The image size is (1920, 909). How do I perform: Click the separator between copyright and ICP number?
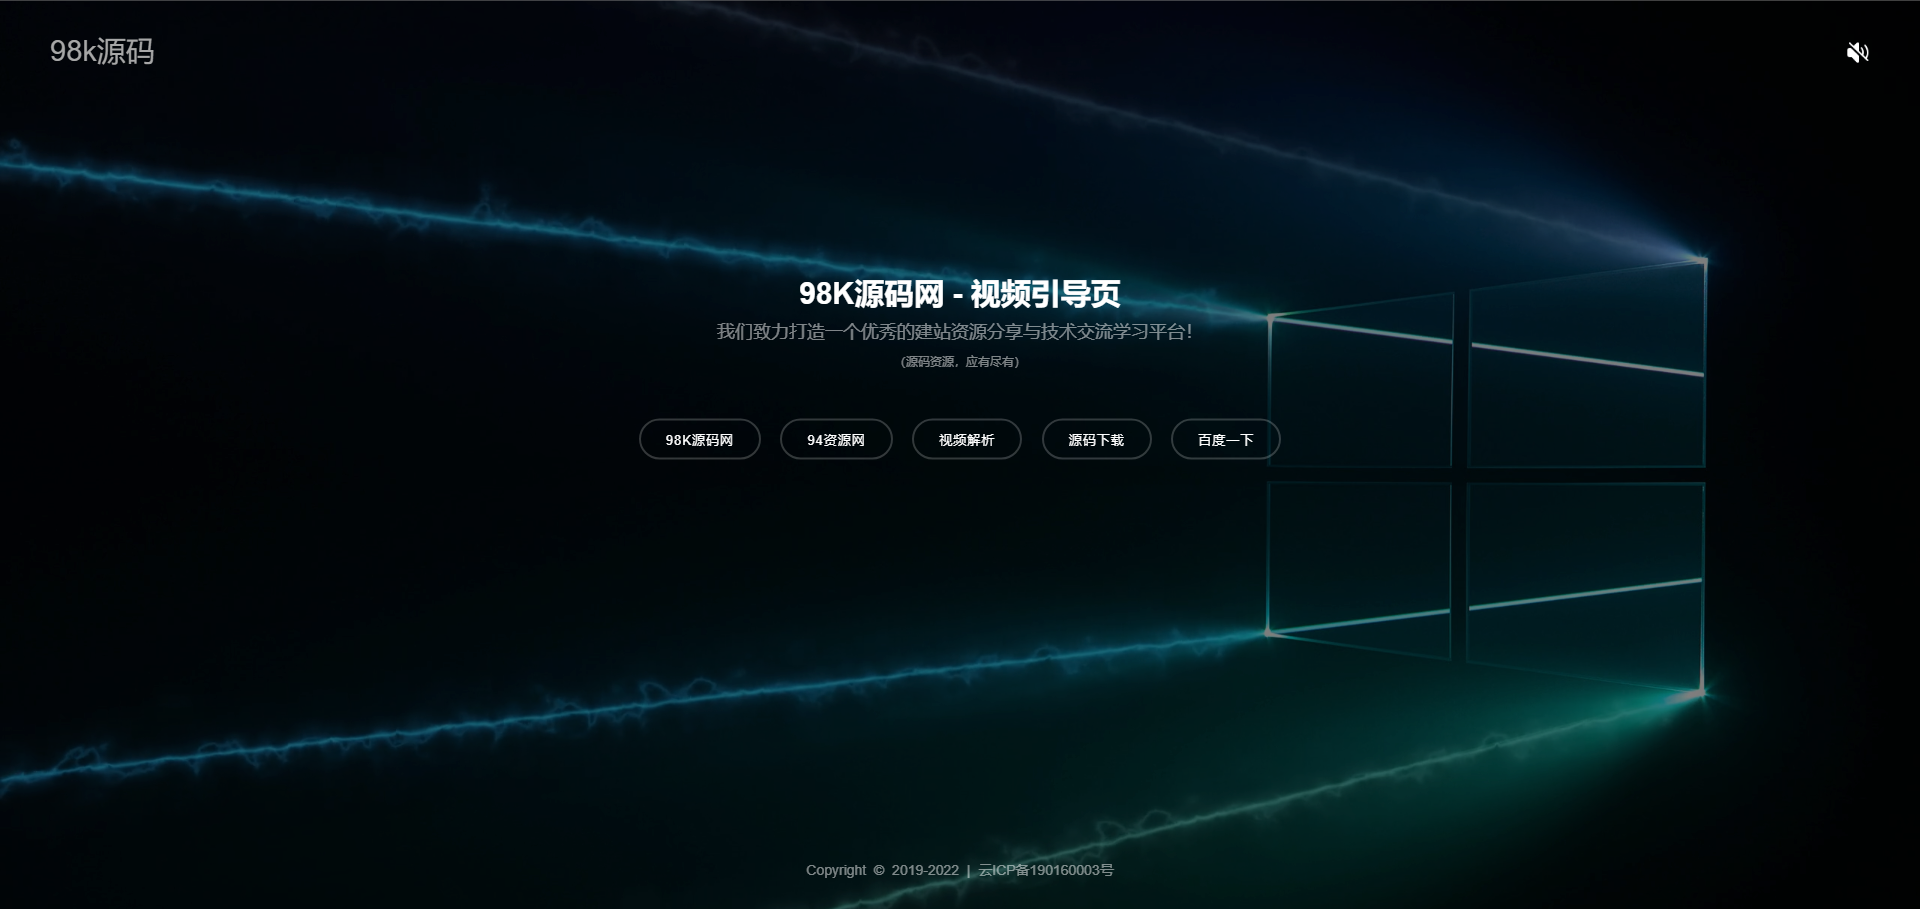[968, 870]
